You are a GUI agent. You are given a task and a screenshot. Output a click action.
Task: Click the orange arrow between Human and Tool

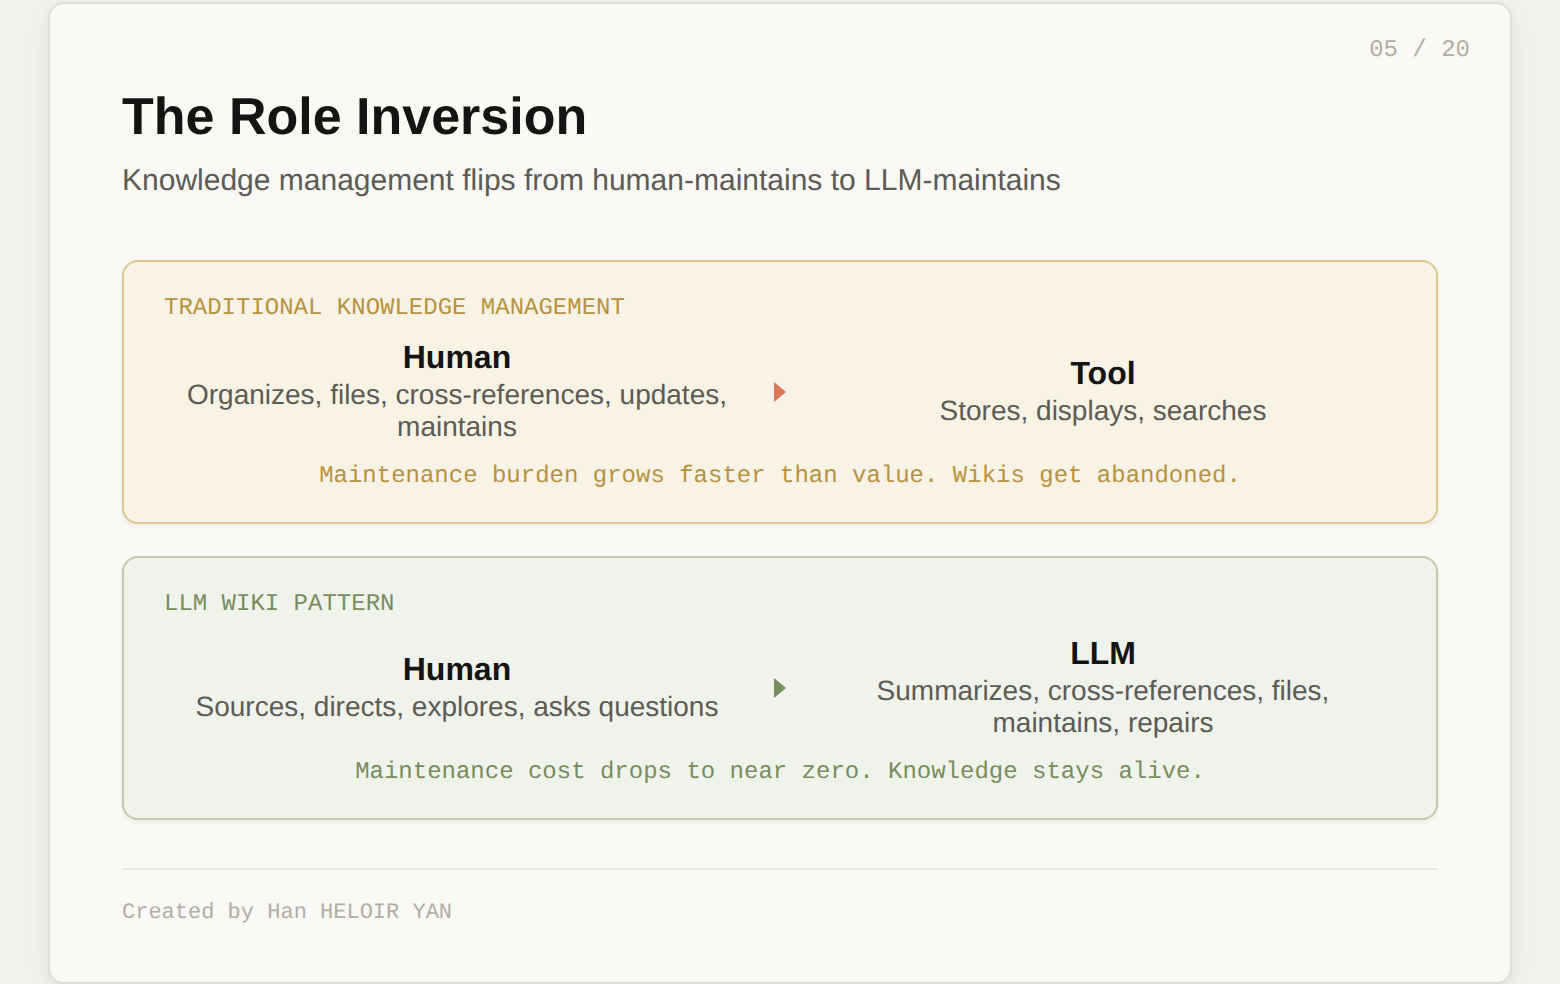click(780, 392)
